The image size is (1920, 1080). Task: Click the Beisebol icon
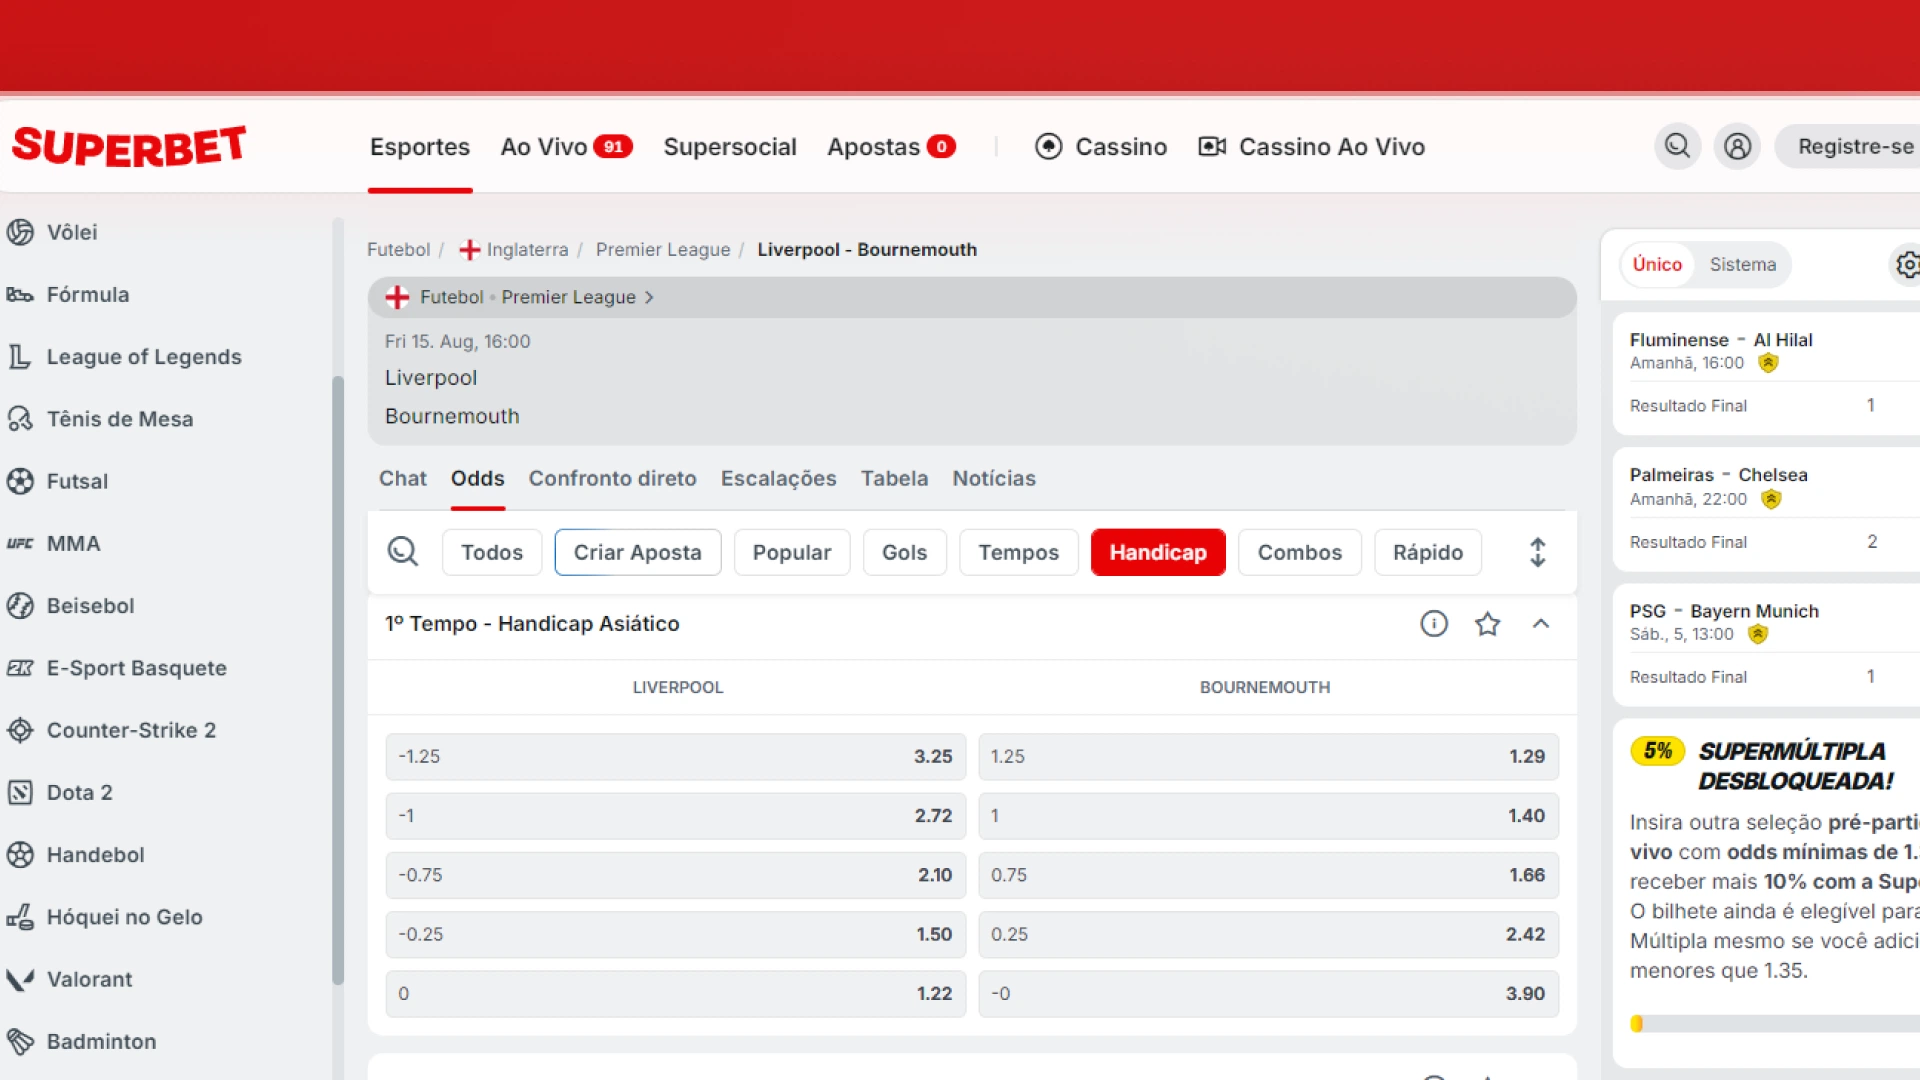[20, 606]
